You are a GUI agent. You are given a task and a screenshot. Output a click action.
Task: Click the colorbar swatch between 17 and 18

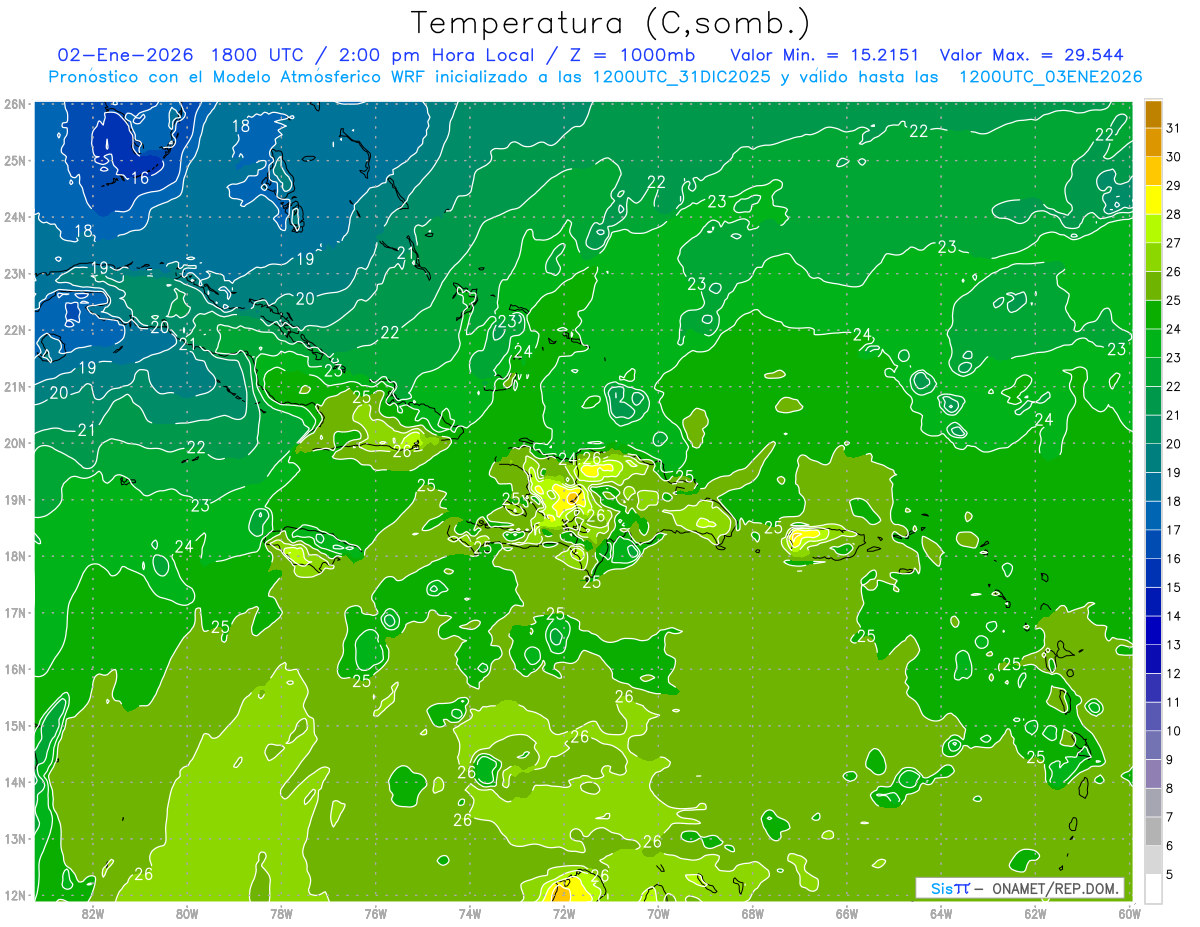click(x=1153, y=516)
